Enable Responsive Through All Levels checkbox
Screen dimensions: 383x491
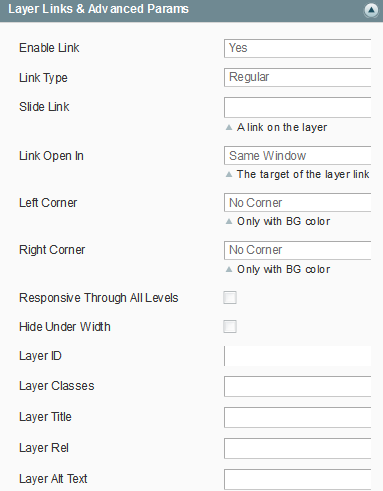click(230, 298)
